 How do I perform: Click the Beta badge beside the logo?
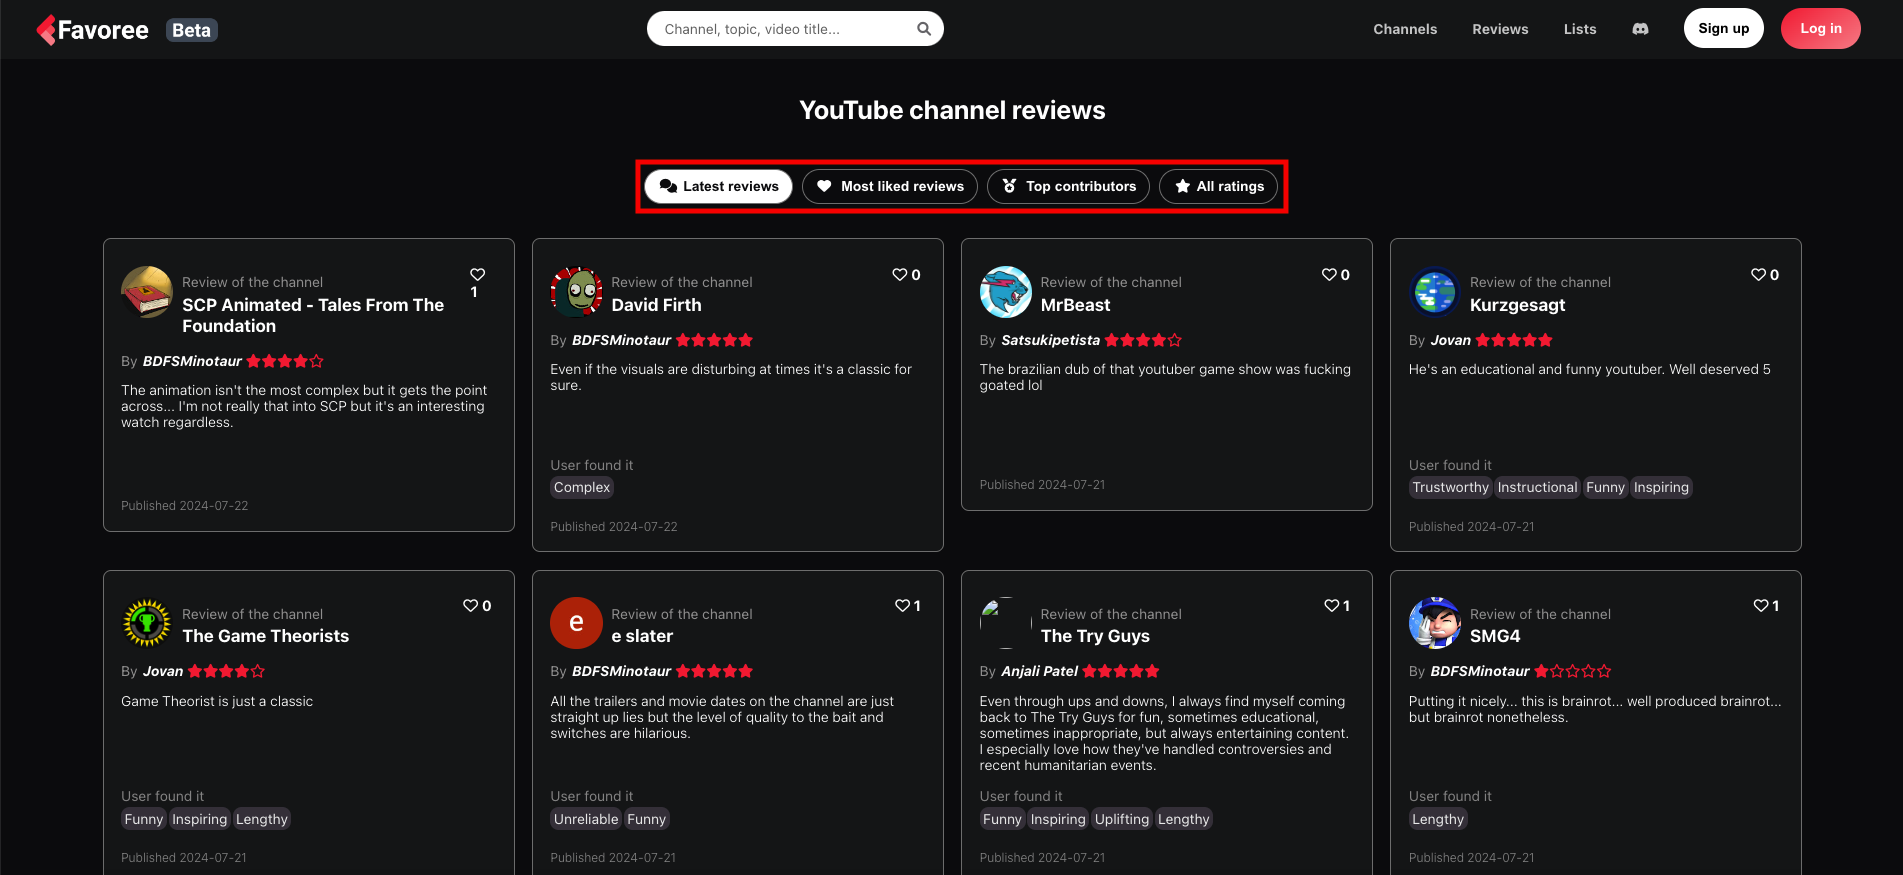[191, 30]
